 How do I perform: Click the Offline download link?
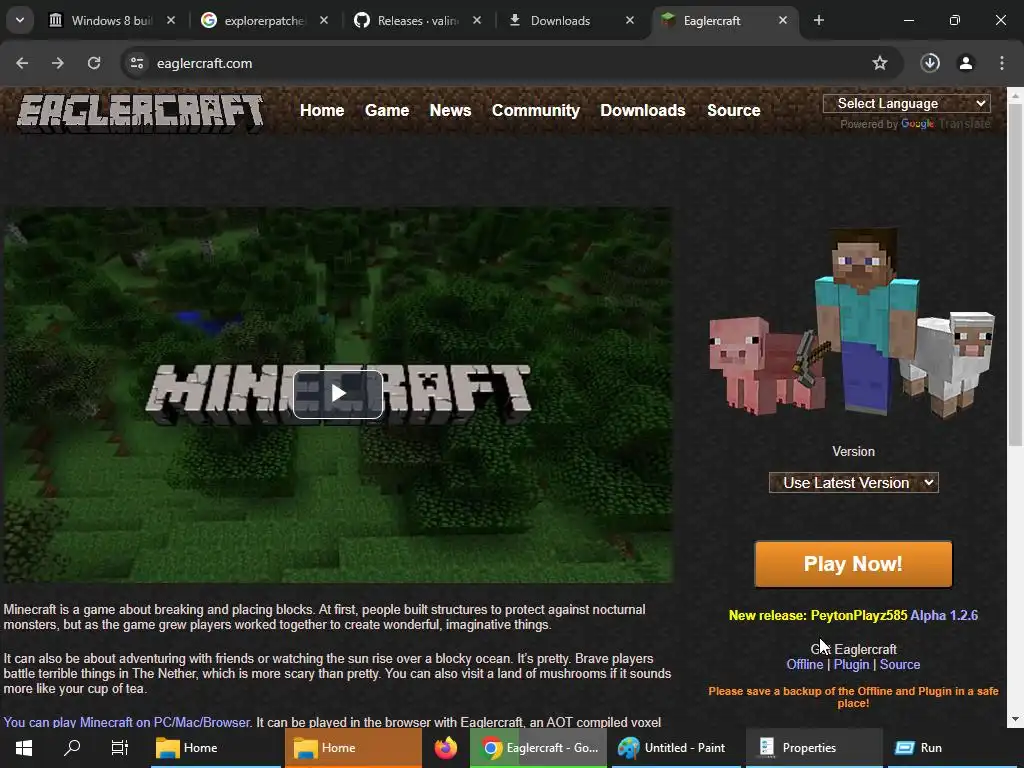tap(805, 664)
